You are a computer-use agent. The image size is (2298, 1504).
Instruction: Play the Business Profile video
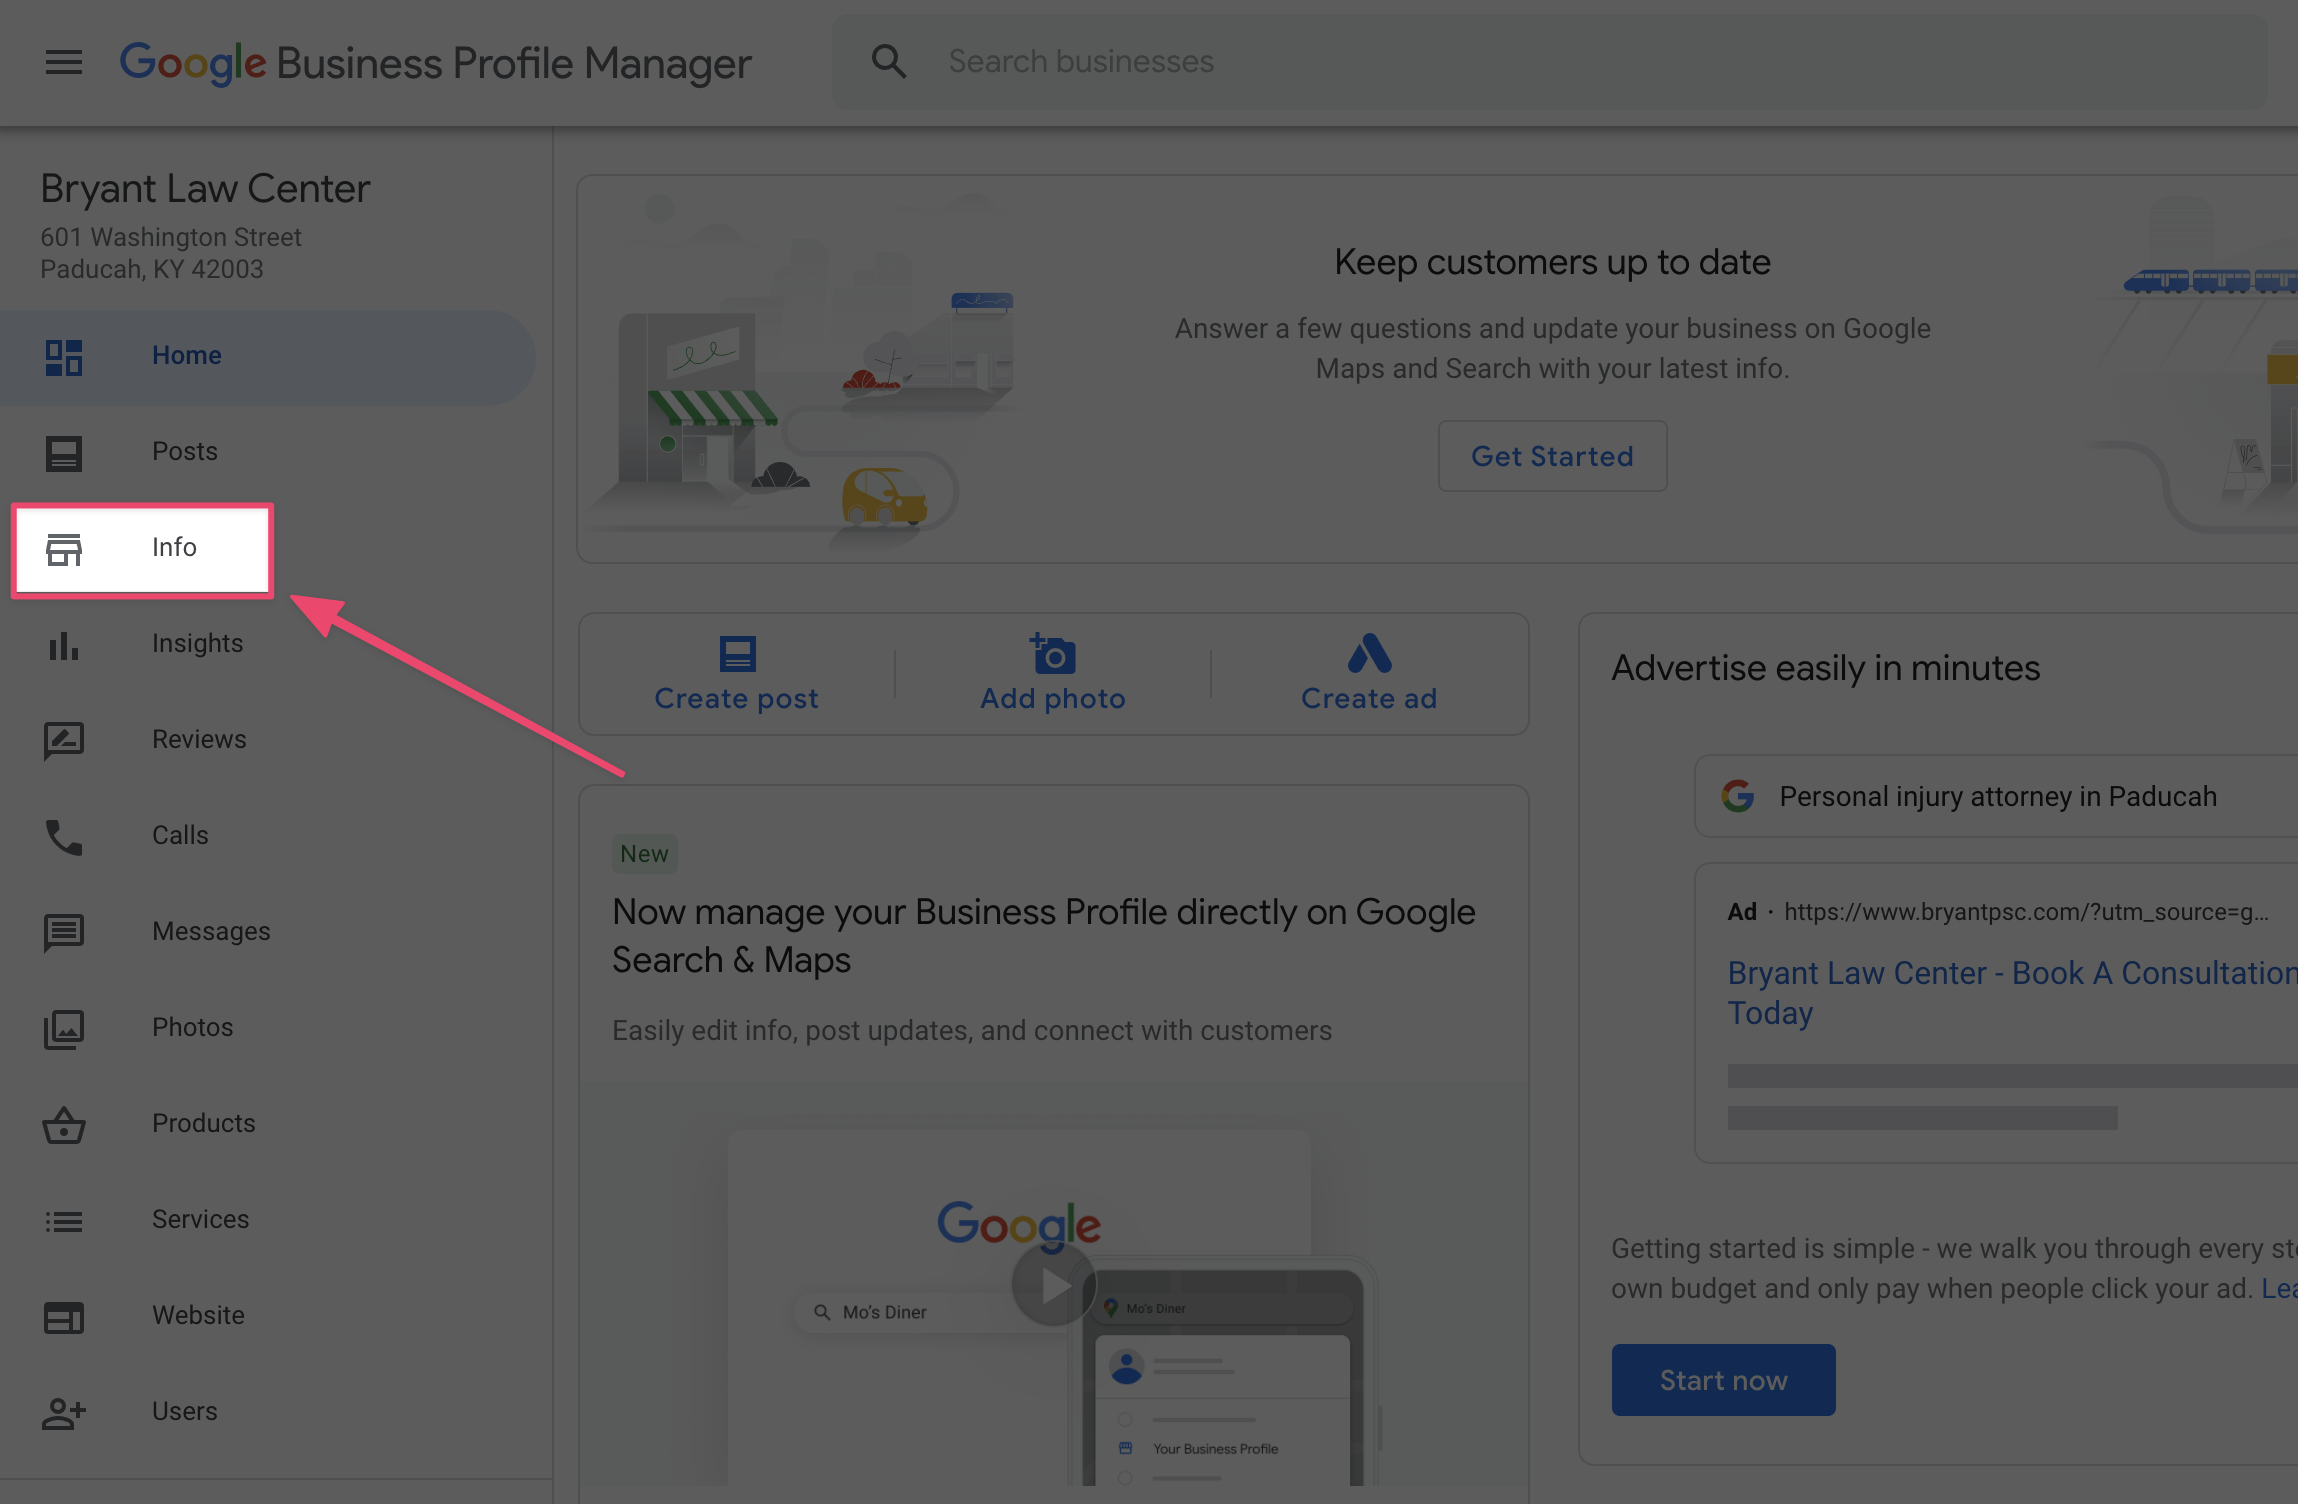tap(1053, 1285)
